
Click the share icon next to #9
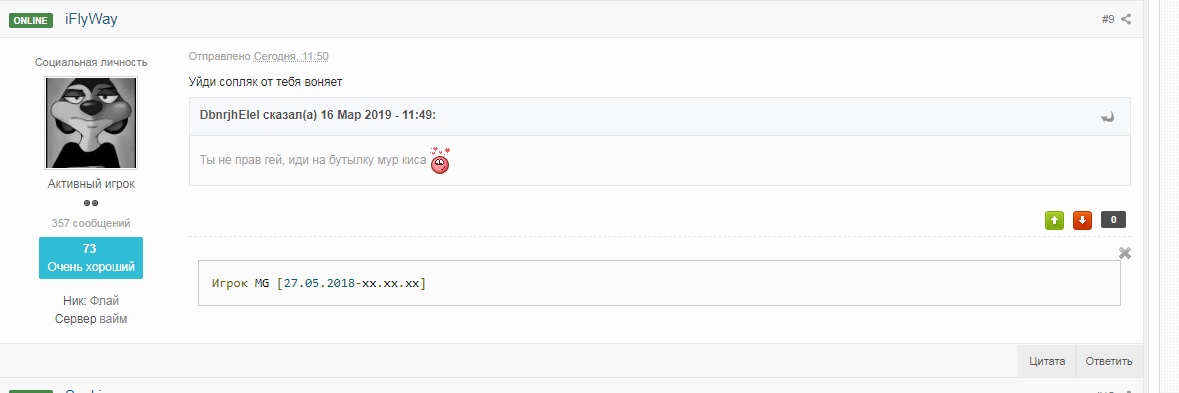click(1126, 20)
